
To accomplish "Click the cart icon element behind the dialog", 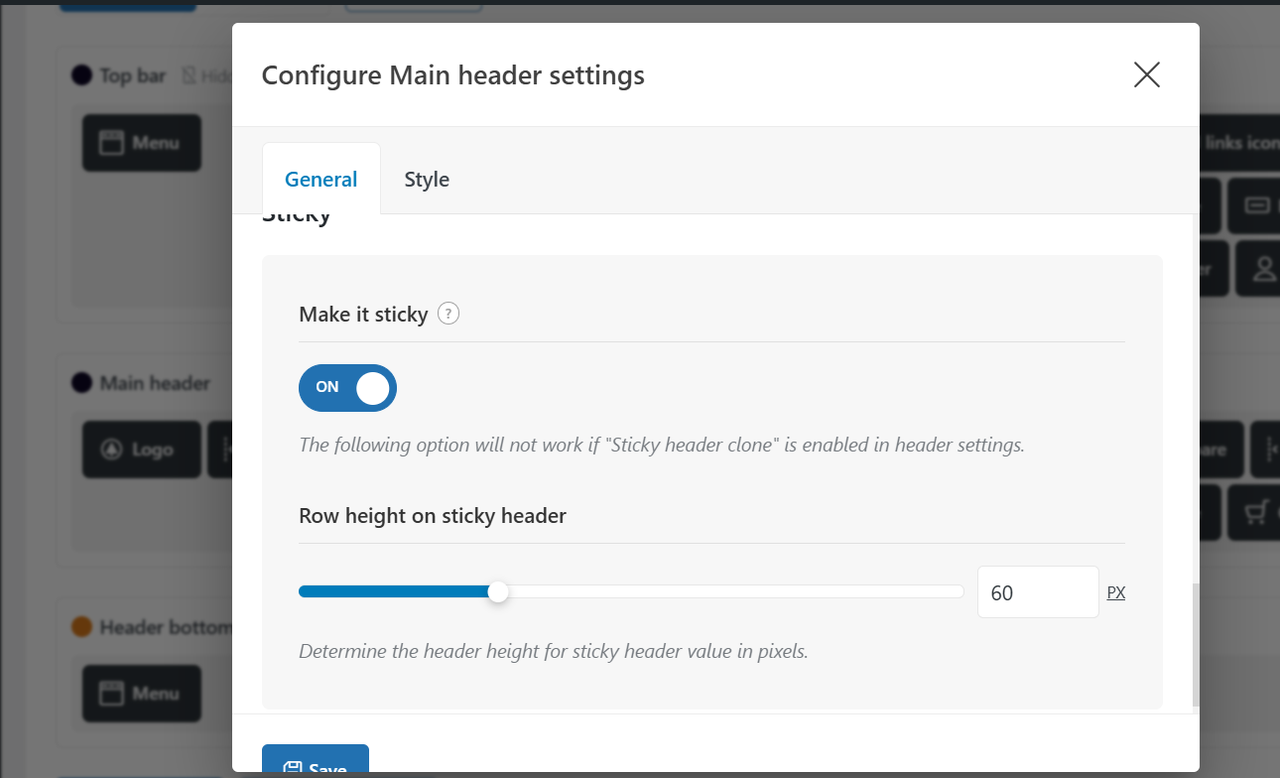I will (1254, 513).
